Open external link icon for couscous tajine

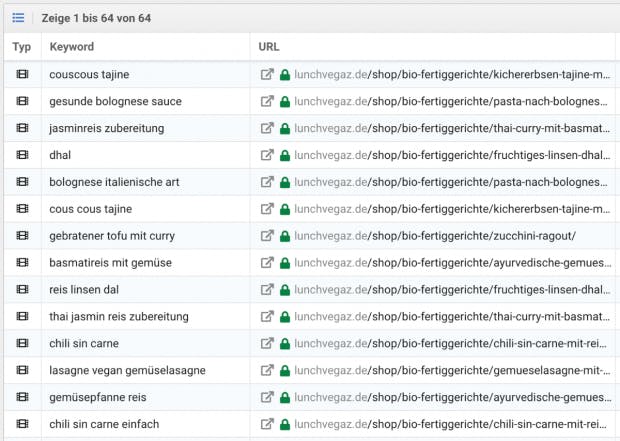pos(267,74)
